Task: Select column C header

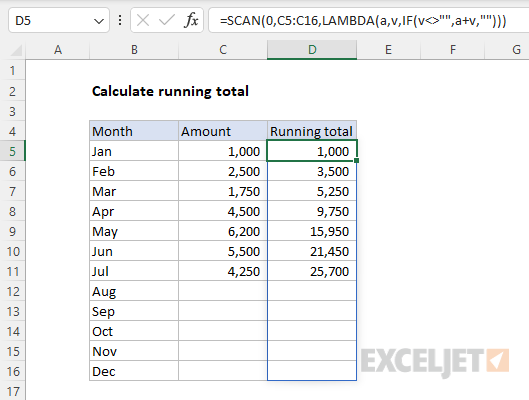Action: (223, 50)
